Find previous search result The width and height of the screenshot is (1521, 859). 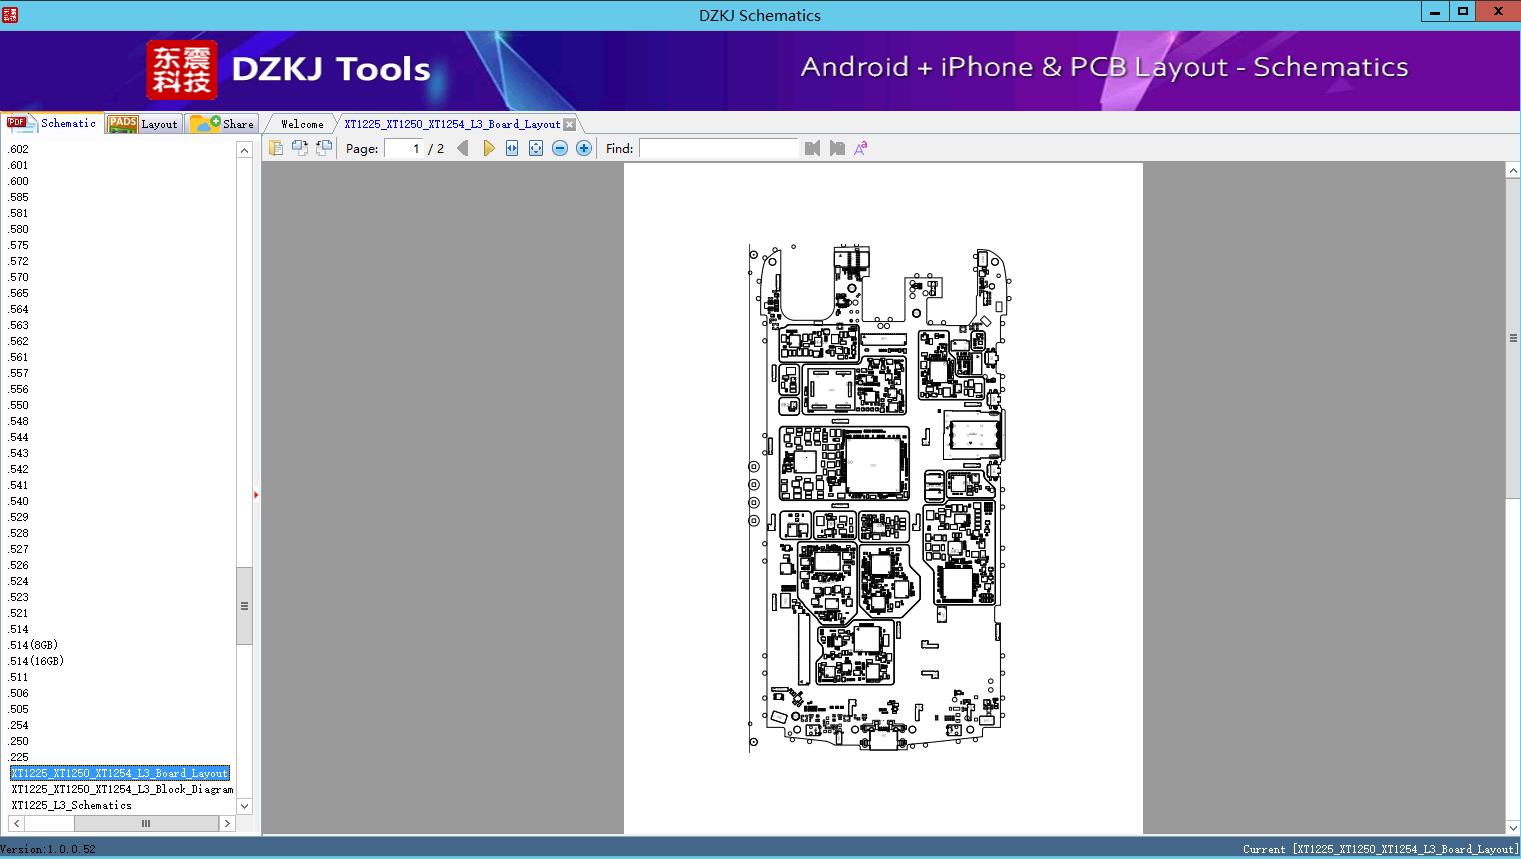click(x=812, y=148)
